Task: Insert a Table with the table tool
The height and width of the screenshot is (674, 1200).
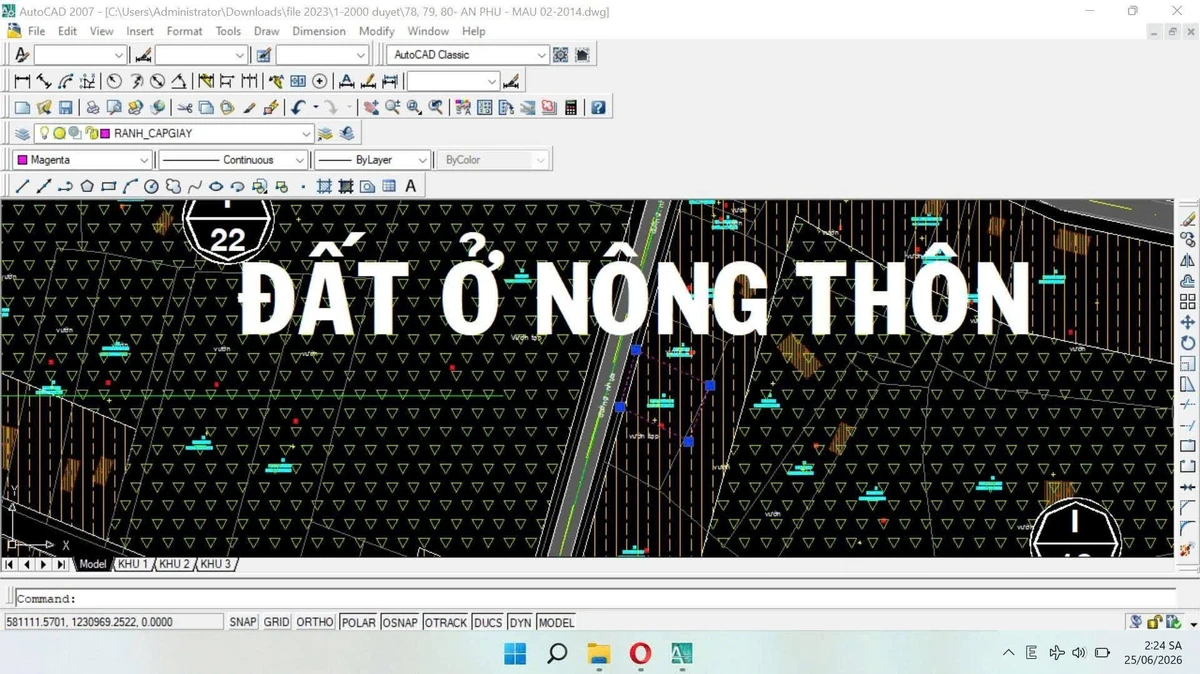Action: (389, 186)
